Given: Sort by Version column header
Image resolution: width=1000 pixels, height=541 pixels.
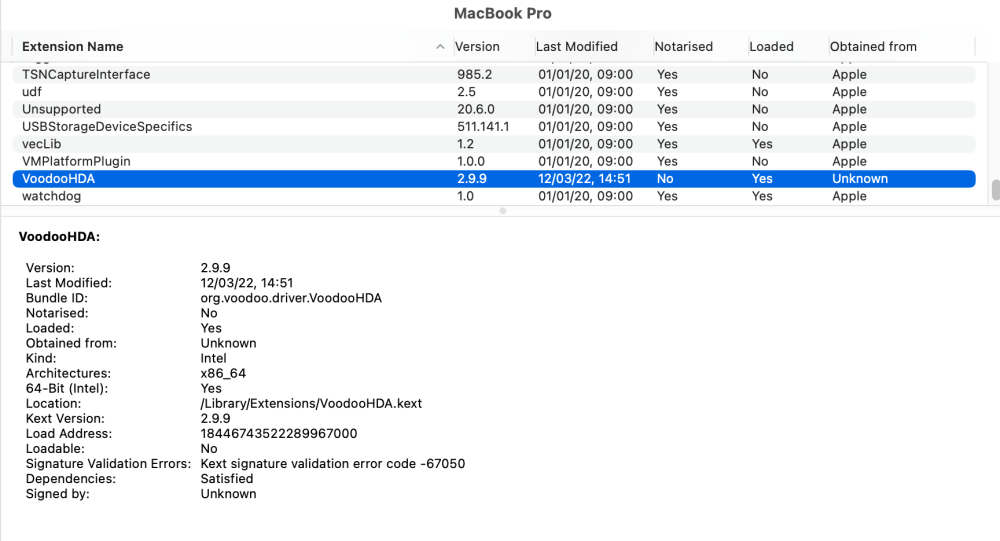Looking at the screenshot, I should pyautogui.click(x=477, y=47).
